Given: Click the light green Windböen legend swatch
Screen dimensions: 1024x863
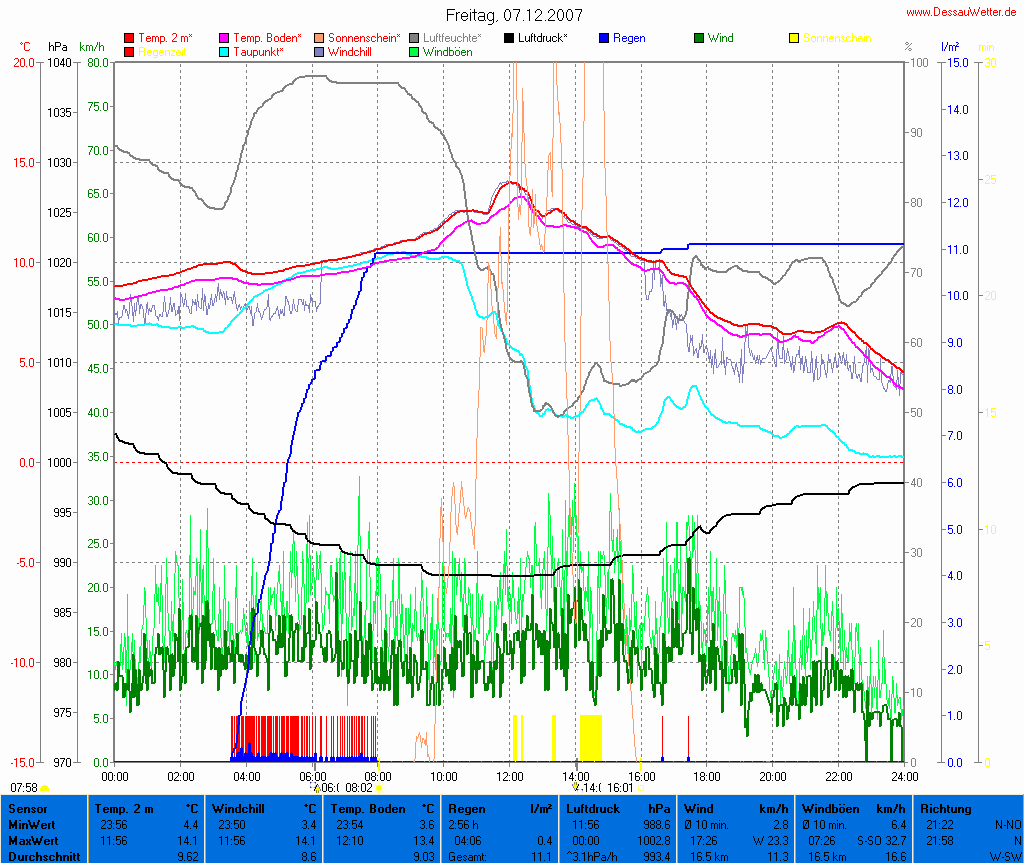Looking at the screenshot, I should tap(415, 52).
